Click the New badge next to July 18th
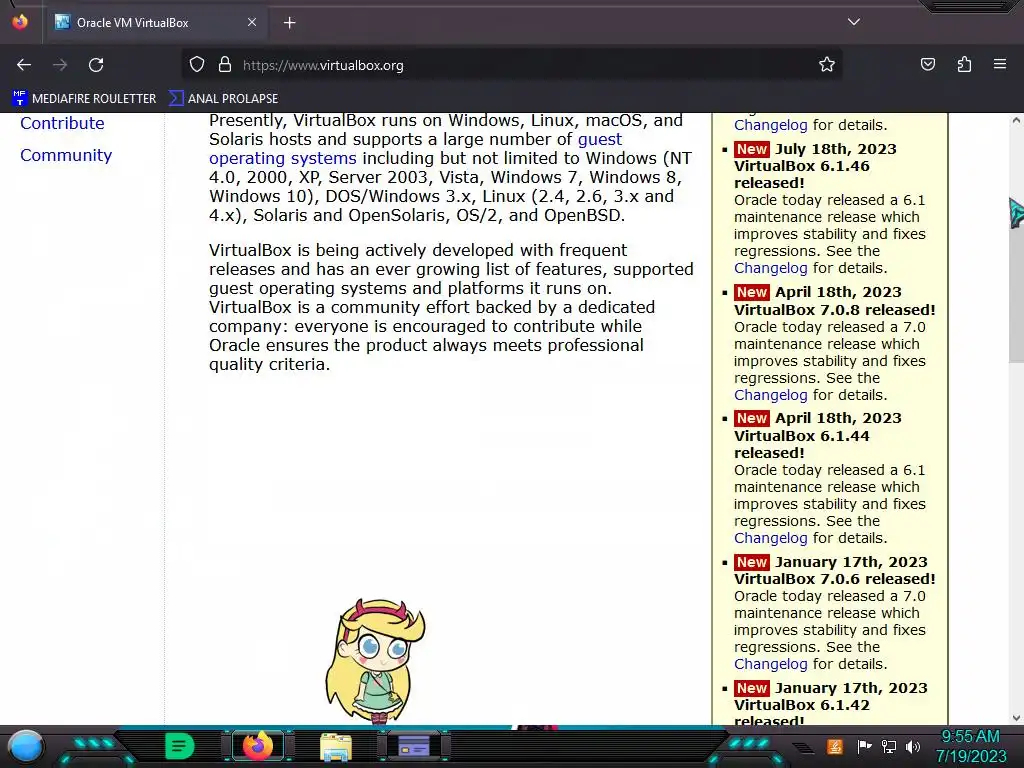 tap(752, 149)
